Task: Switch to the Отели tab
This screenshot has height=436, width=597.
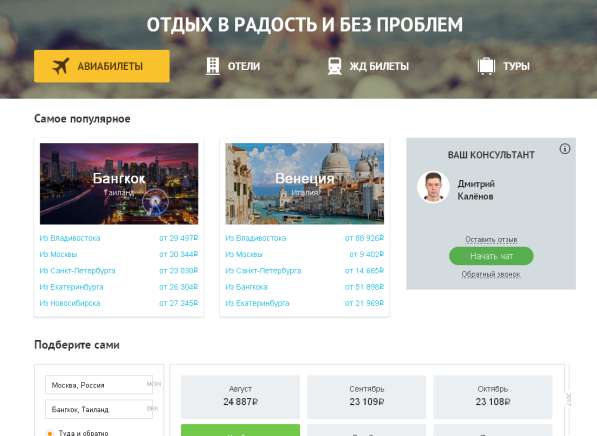Action: coord(233,66)
